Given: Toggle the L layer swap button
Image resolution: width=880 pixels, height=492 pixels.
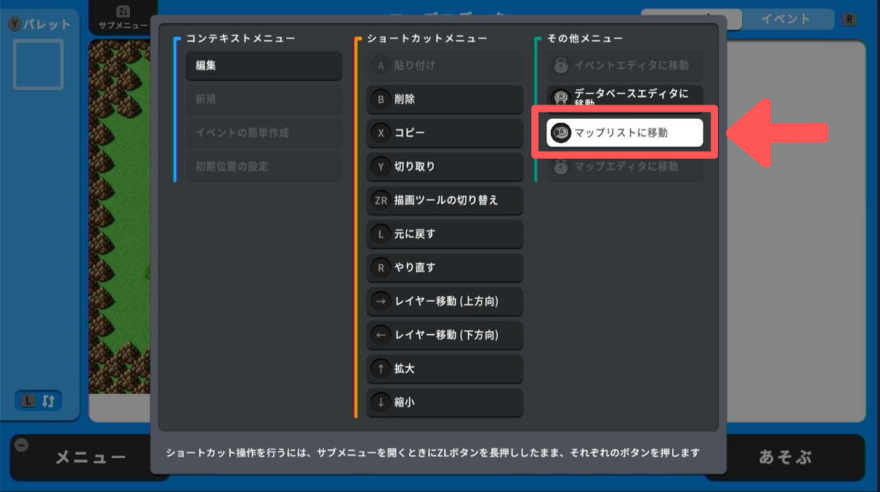Looking at the screenshot, I should pyautogui.click(x=38, y=401).
